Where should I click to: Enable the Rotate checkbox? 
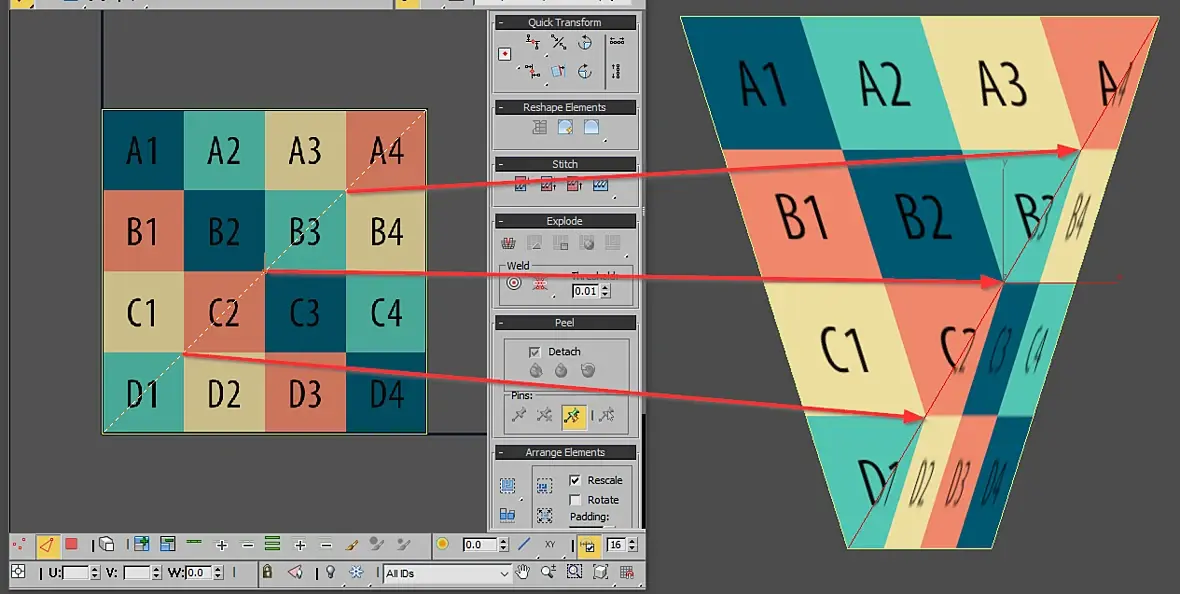575,500
